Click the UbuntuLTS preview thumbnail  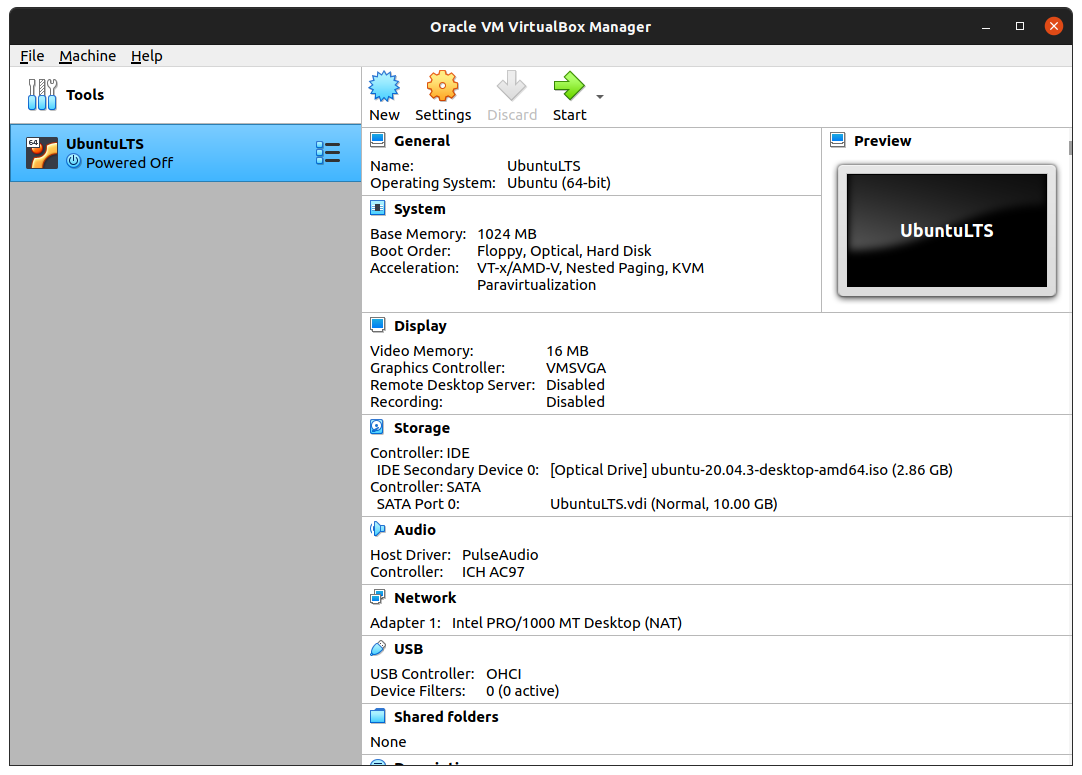(x=946, y=231)
